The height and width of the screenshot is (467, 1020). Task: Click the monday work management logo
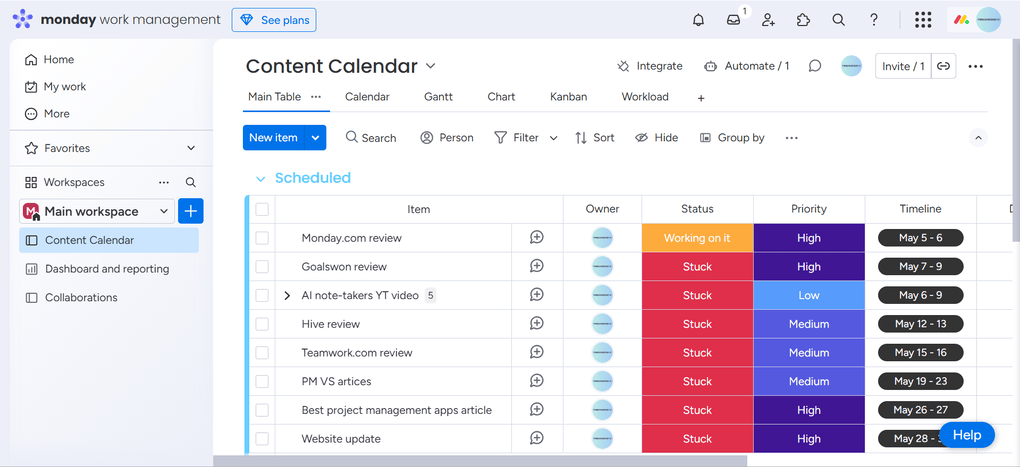click(116, 20)
